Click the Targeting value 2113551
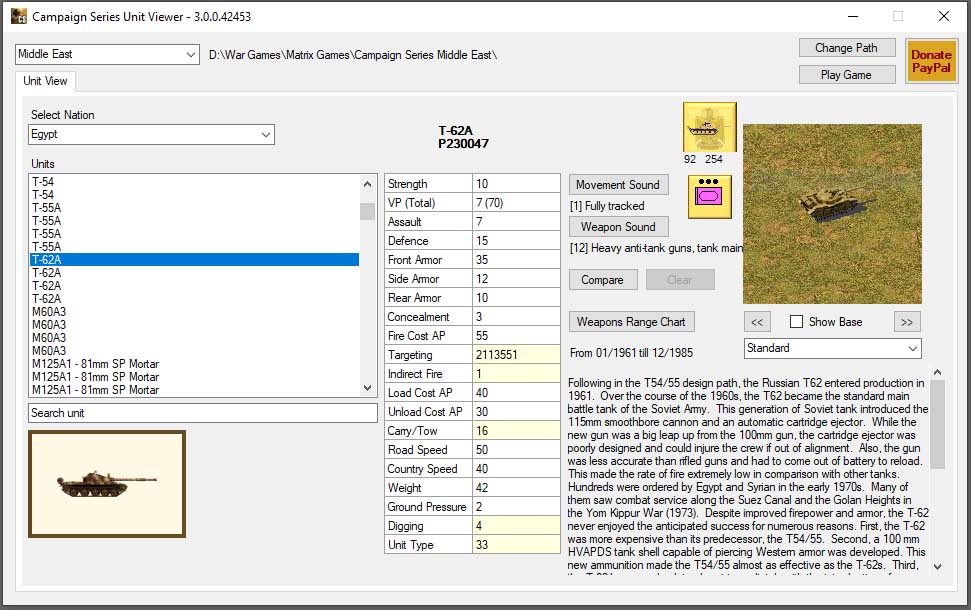 (516, 355)
